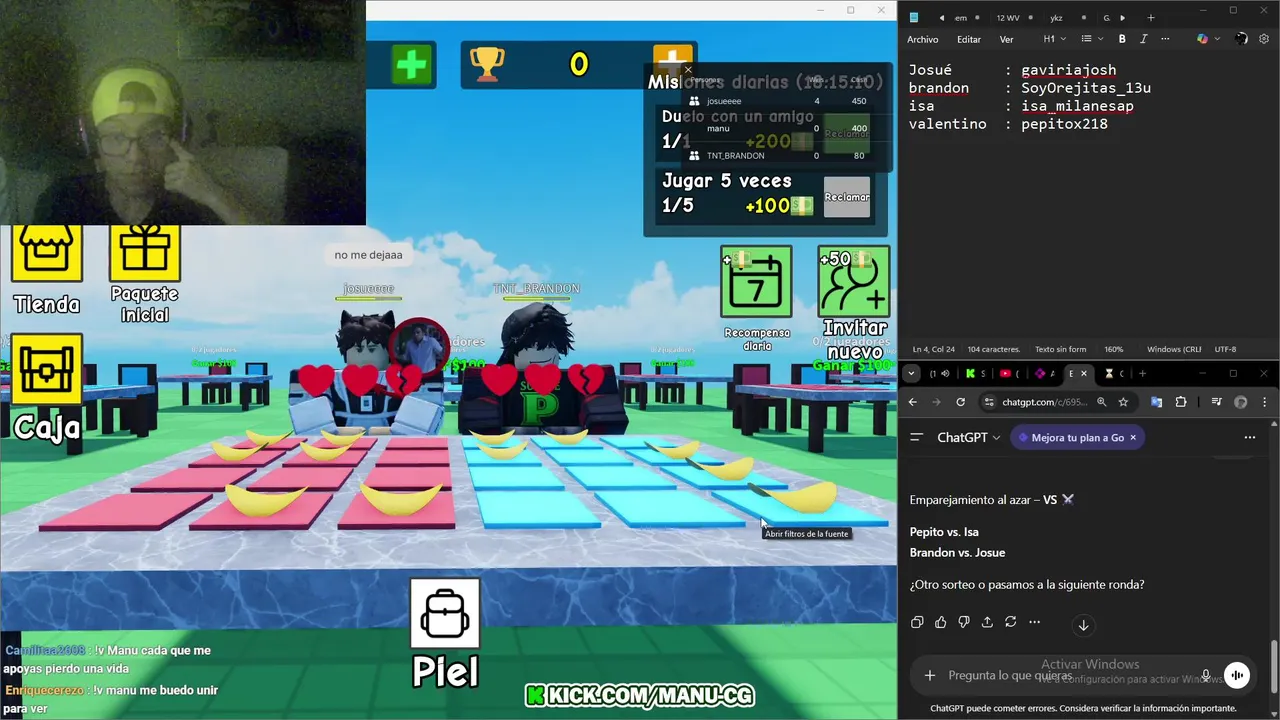
Task: Open the browser tab search dropdown
Action: pyautogui.click(x=910, y=373)
